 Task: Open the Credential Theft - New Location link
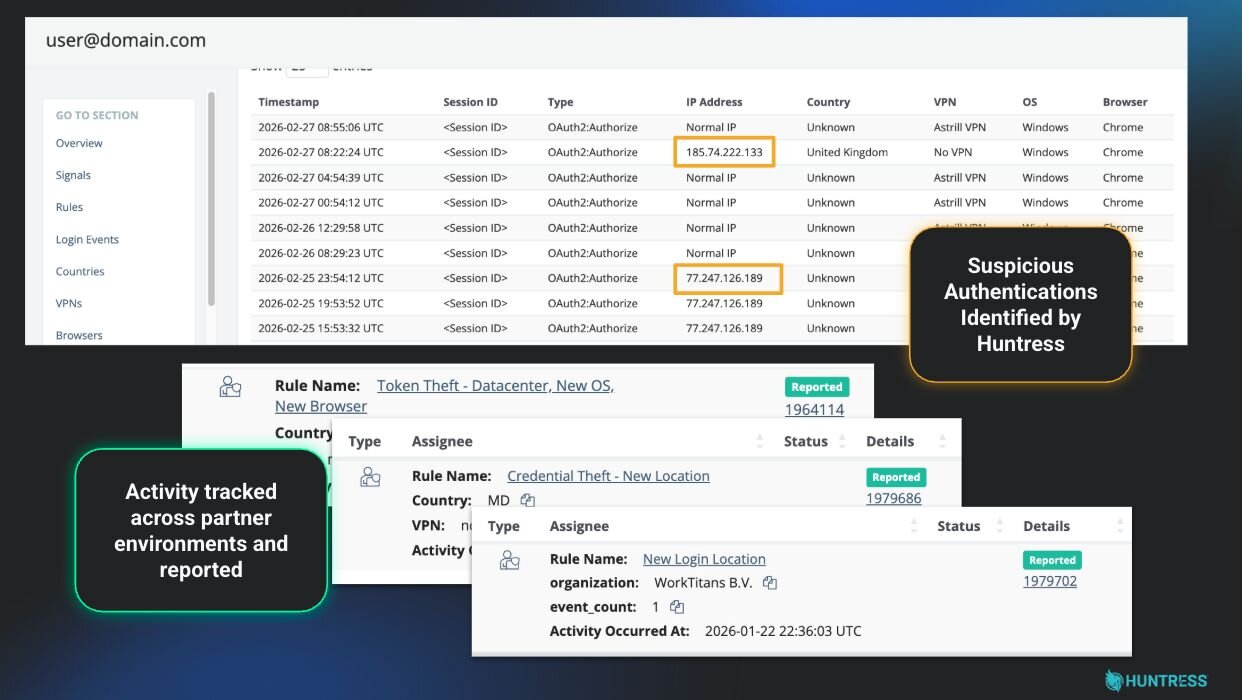[608, 476]
